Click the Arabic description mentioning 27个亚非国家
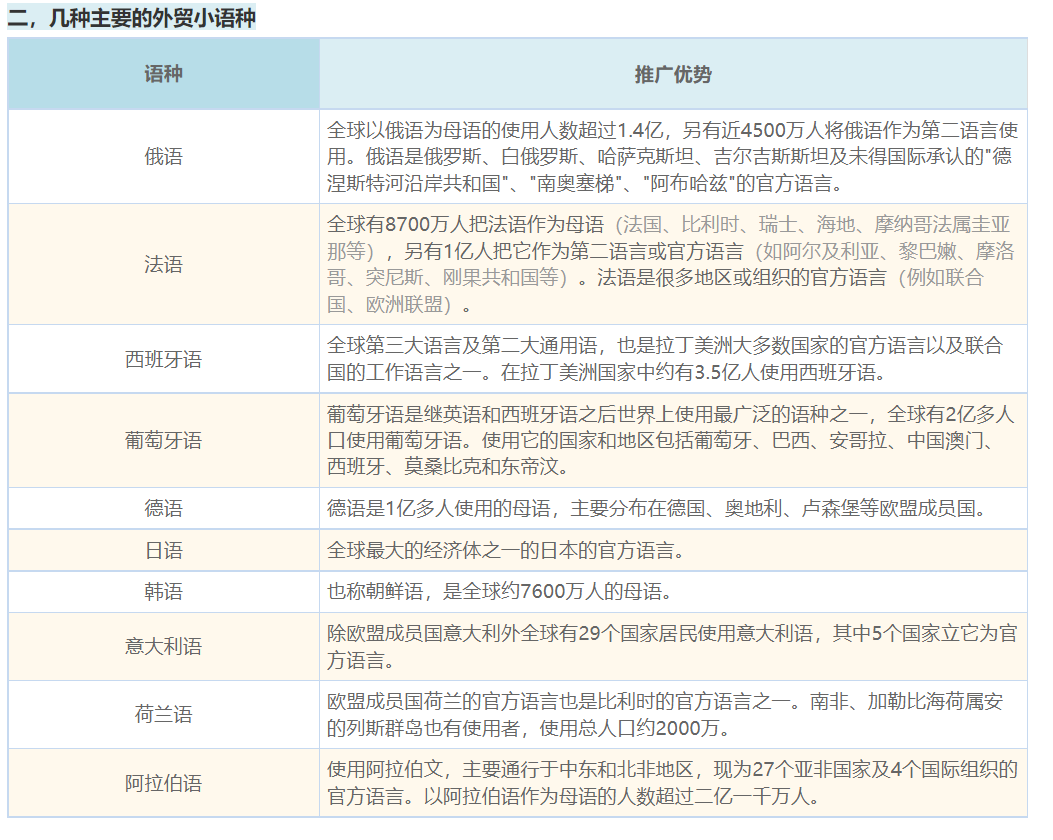 click(672, 783)
